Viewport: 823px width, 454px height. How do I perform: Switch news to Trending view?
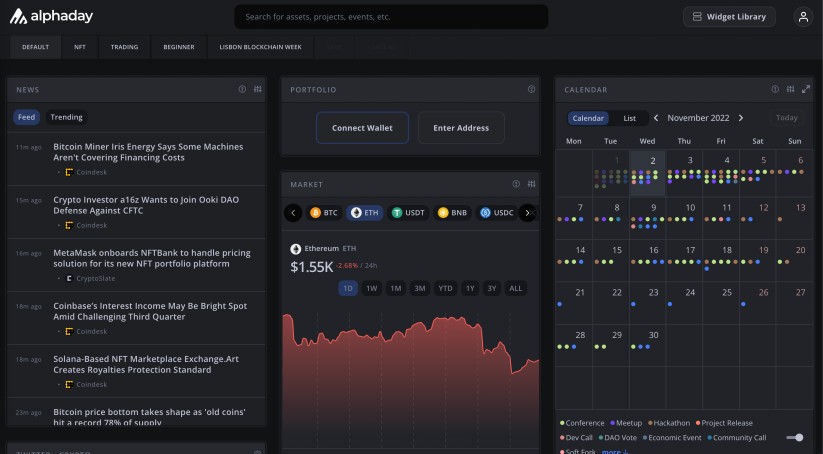(x=67, y=117)
